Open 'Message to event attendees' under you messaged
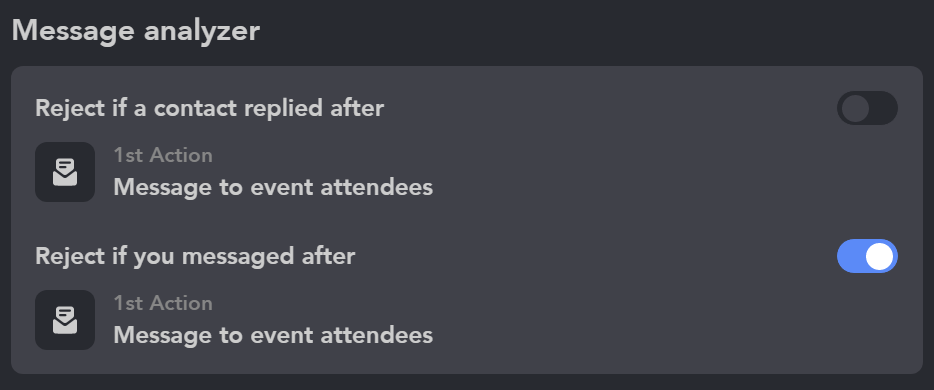 click(x=273, y=335)
